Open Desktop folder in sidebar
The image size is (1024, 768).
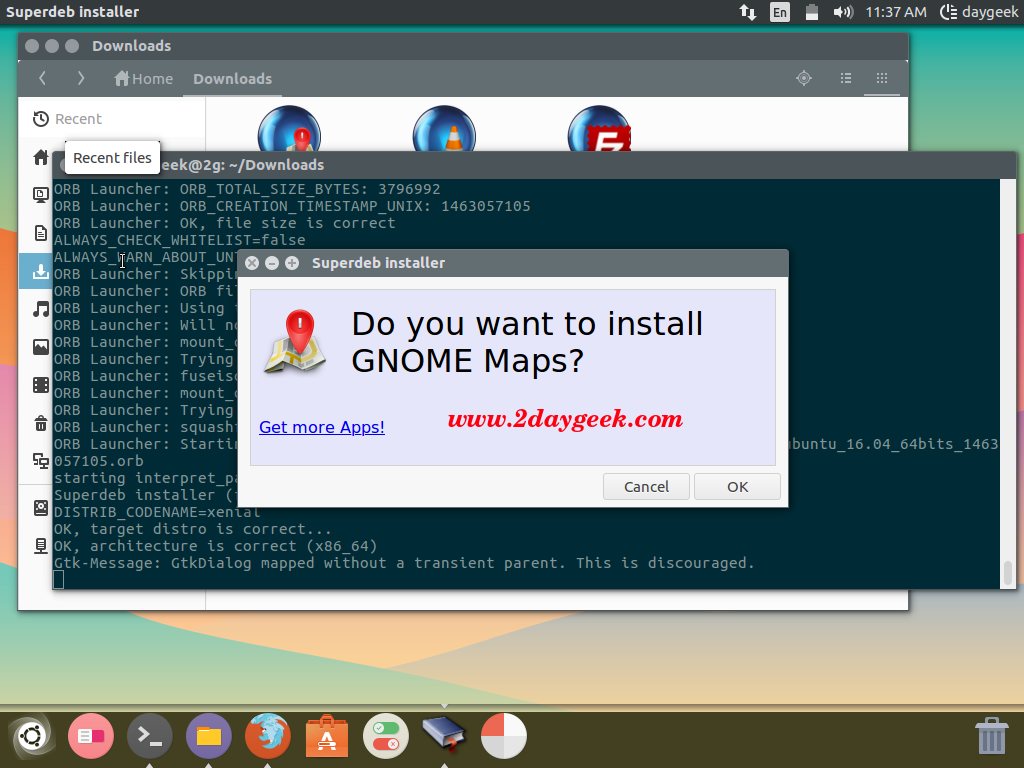40,195
